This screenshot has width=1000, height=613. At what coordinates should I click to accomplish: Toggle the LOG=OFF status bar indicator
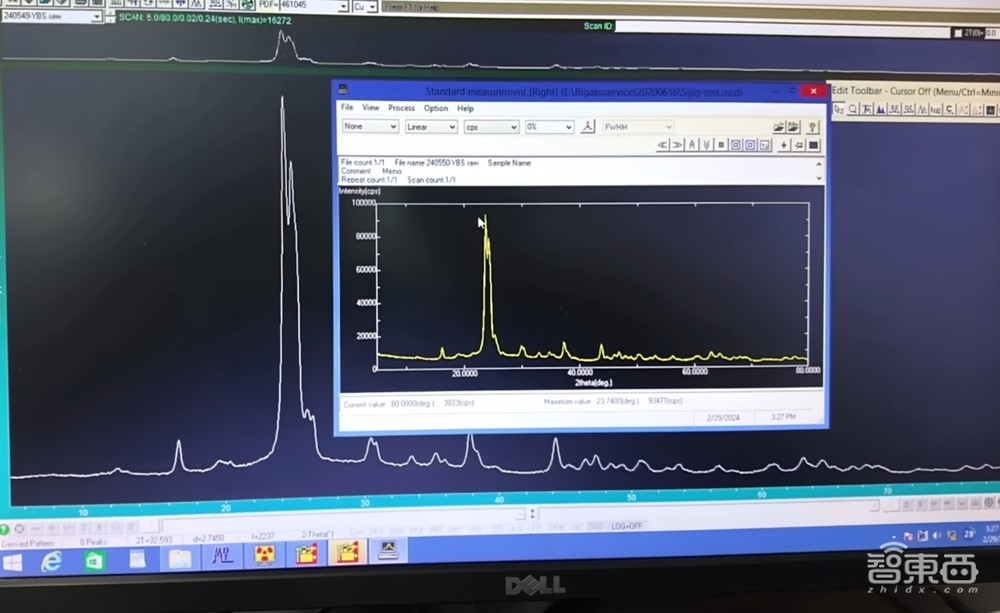[627, 526]
